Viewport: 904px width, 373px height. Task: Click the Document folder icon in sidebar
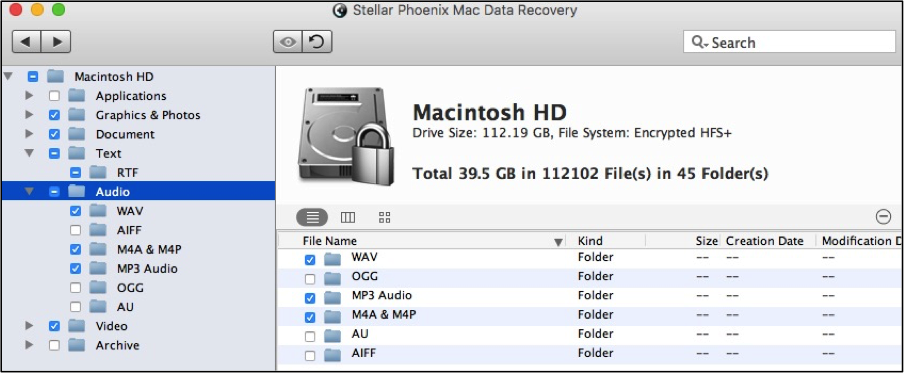[x=77, y=134]
